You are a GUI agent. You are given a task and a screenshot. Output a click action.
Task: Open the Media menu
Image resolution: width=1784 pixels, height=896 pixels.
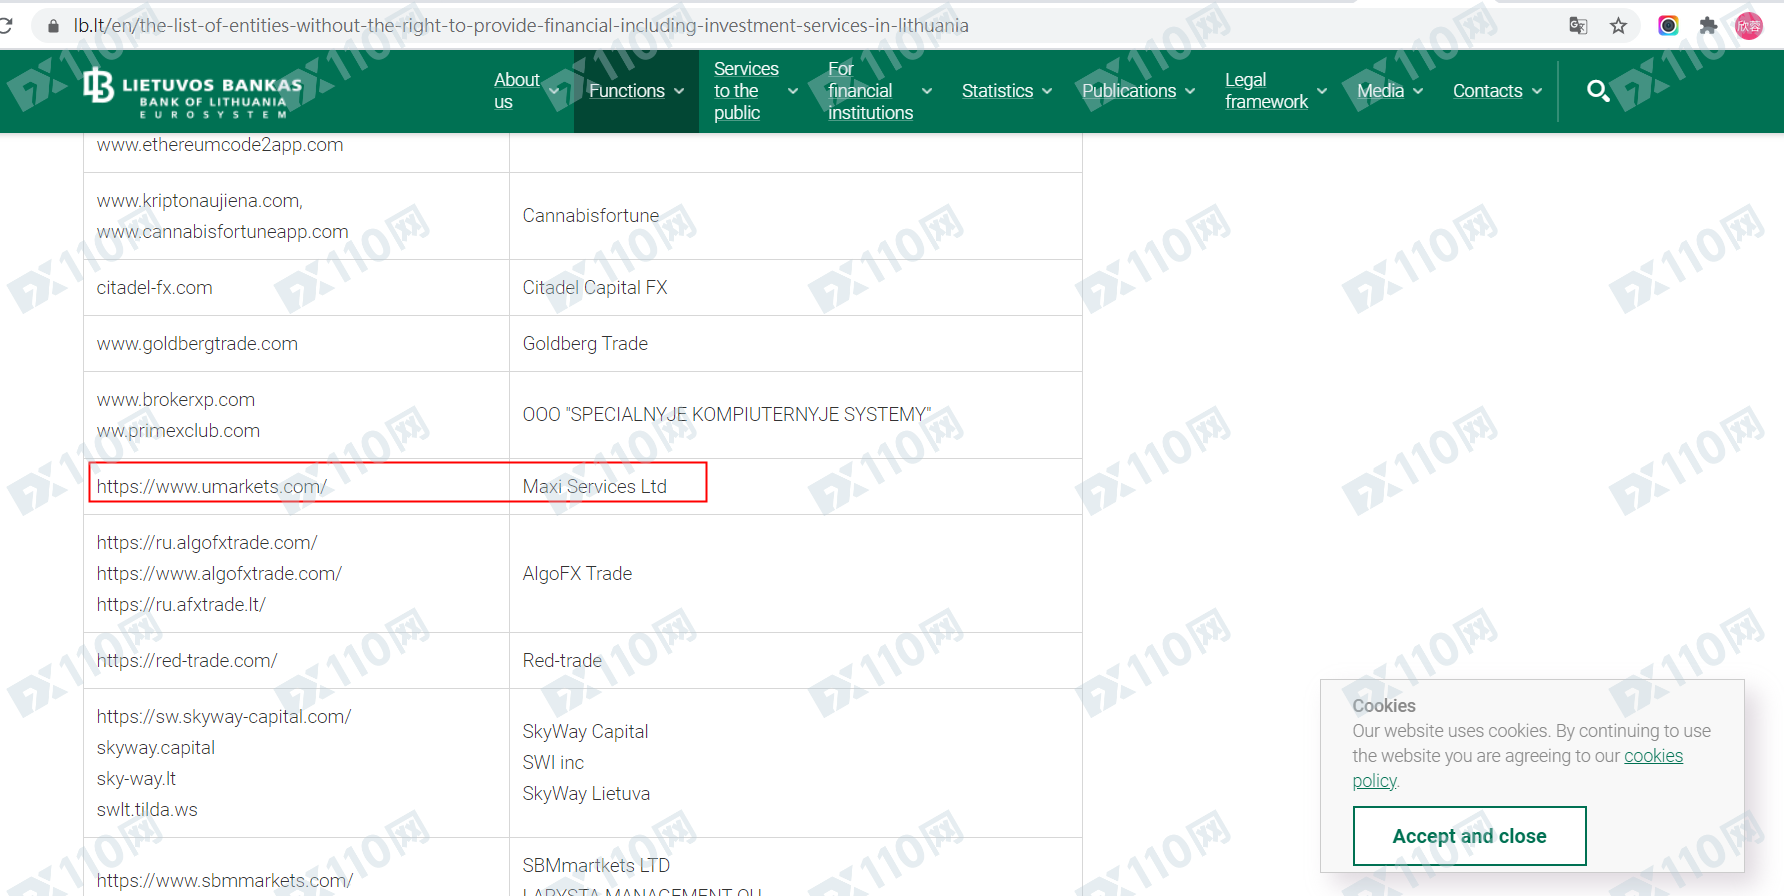pyautogui.click(x=1380, y=91)
